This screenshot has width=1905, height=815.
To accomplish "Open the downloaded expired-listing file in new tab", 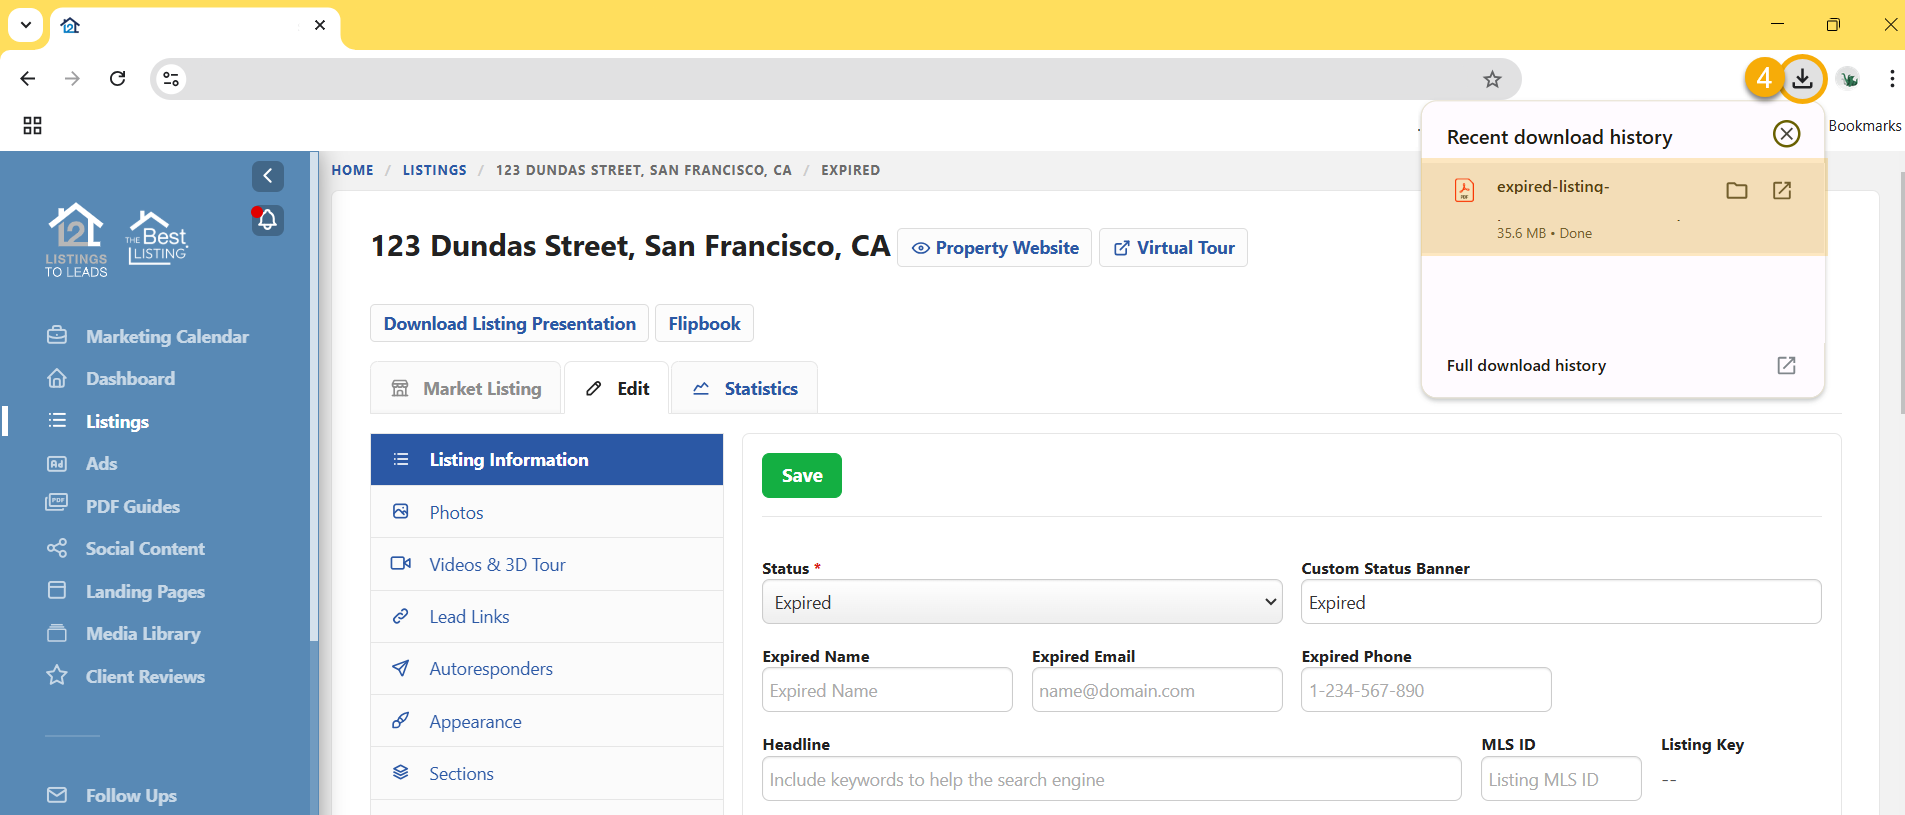I will [x=1781, y=190].
